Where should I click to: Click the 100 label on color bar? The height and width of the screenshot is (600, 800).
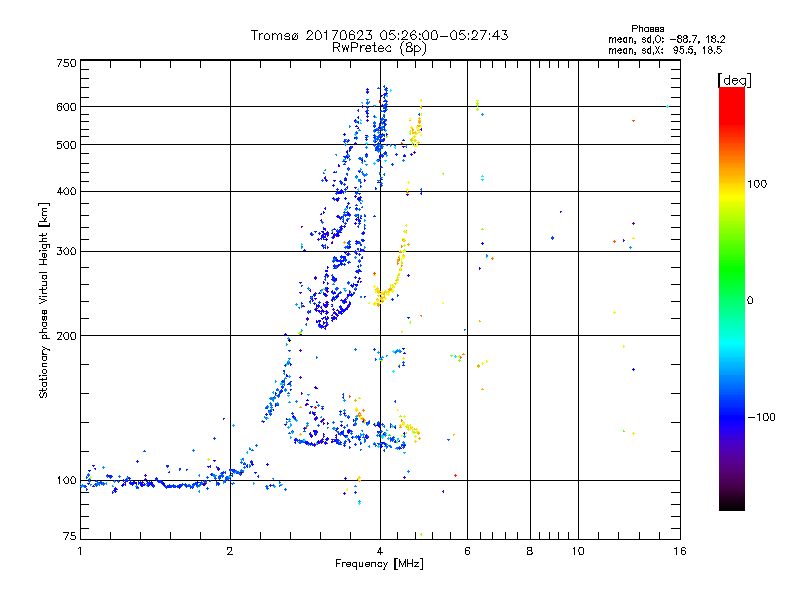coord(757,184)
